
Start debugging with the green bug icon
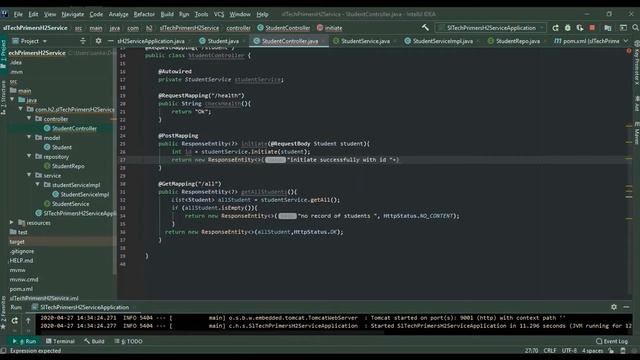568,28
